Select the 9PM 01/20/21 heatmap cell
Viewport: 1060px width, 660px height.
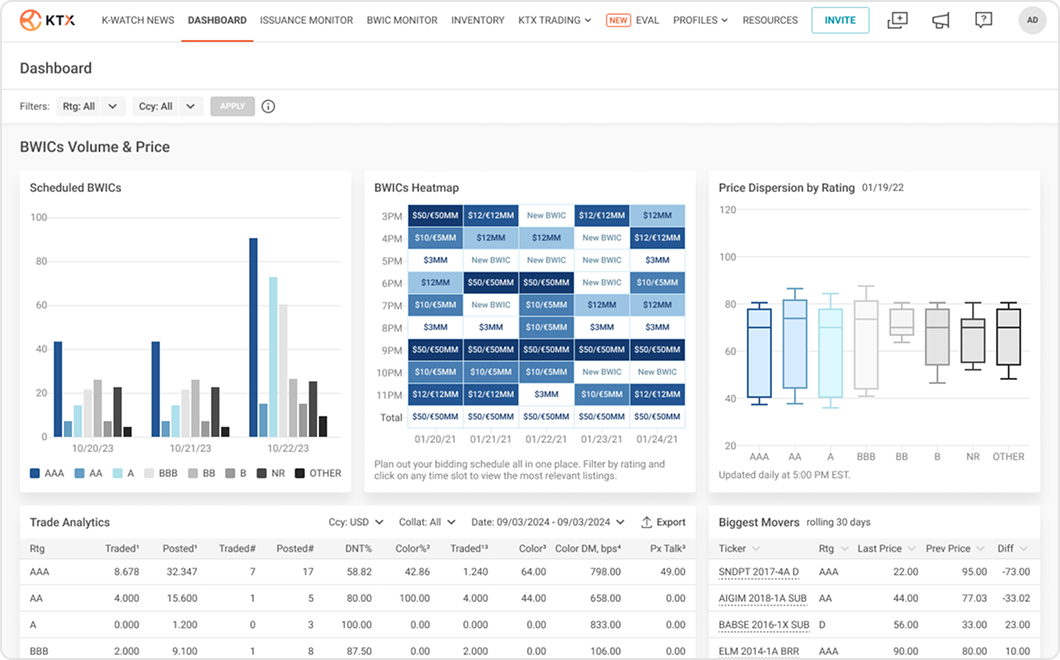click(x=435, y=350)
